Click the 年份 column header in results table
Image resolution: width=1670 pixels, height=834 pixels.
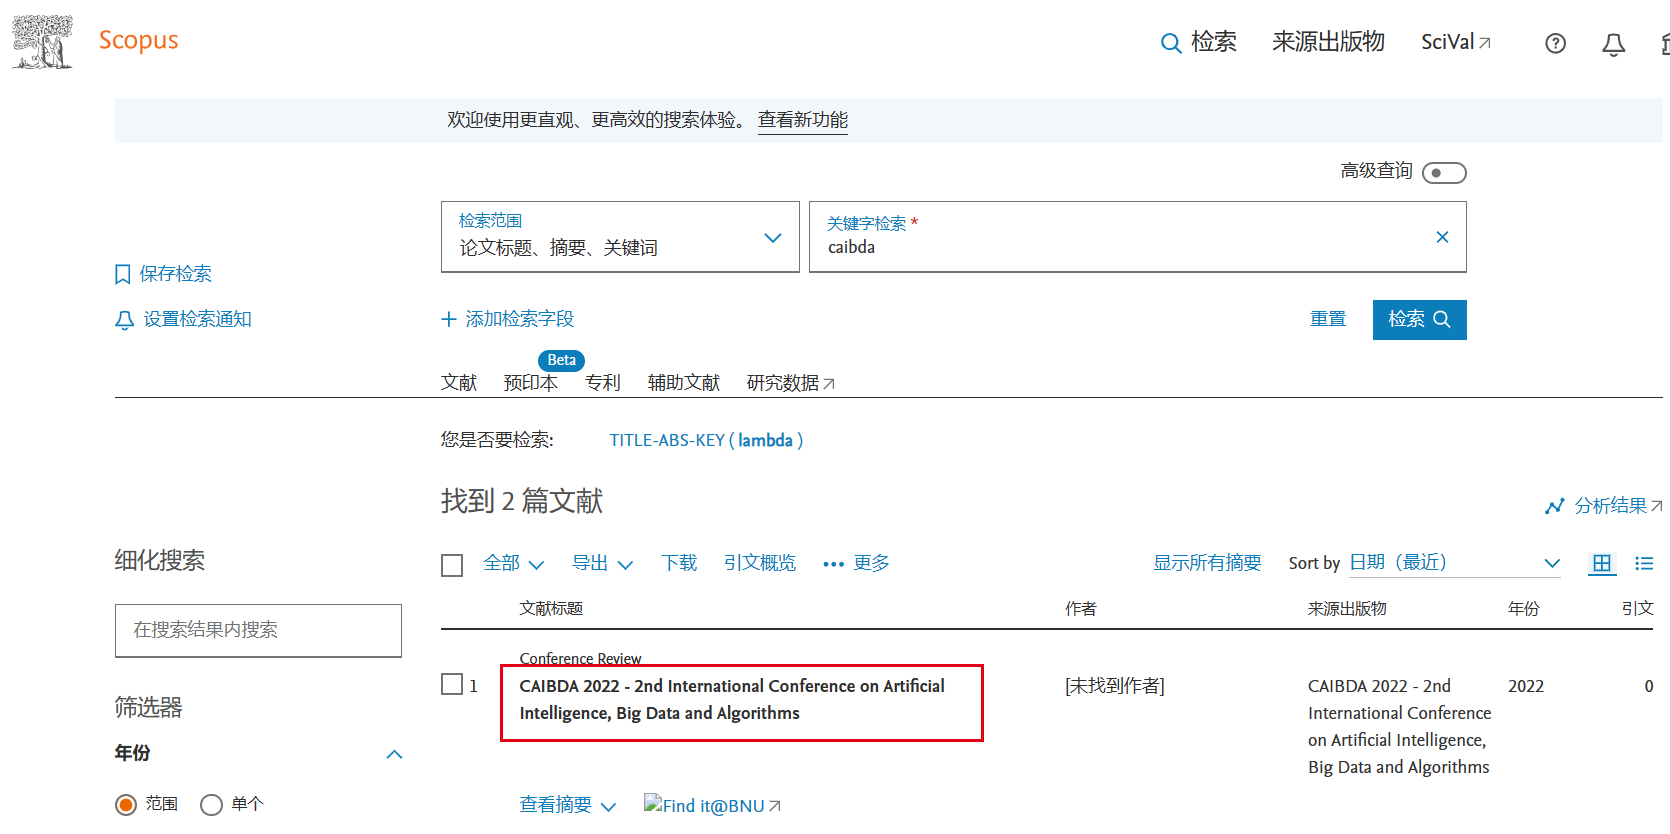1524,608
